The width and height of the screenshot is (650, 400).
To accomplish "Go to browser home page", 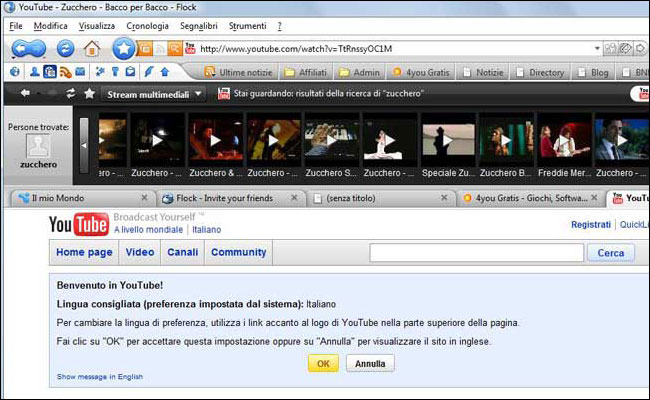I will click(x=92, y=48).
